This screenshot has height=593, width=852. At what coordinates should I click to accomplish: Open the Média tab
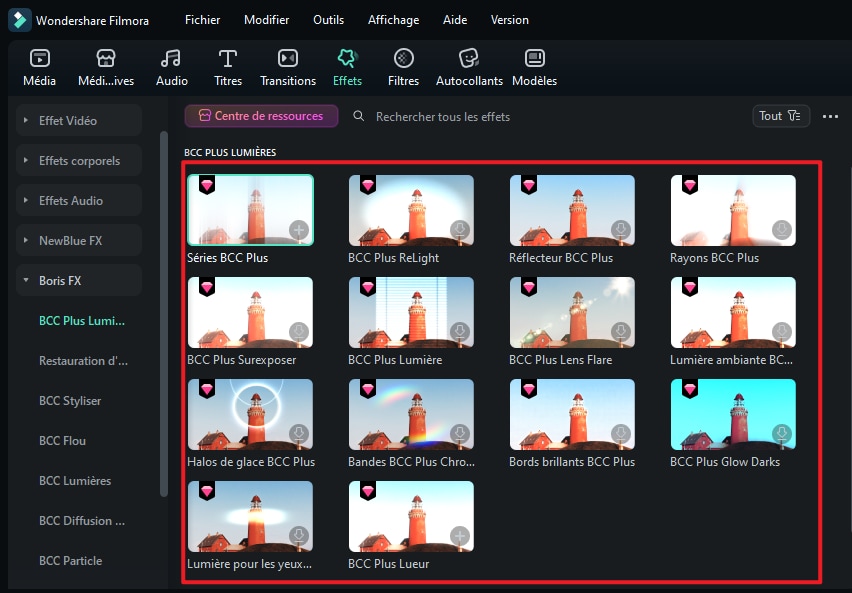pos(40,67)
